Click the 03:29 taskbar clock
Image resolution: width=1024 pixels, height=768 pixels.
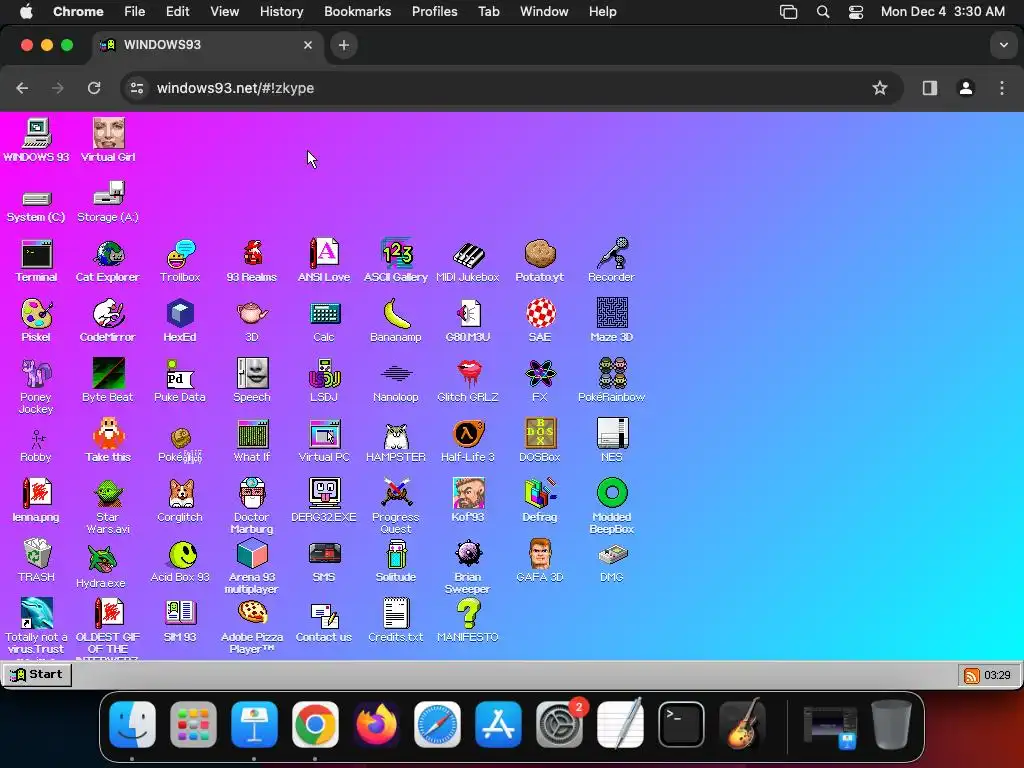coord(997,675)
